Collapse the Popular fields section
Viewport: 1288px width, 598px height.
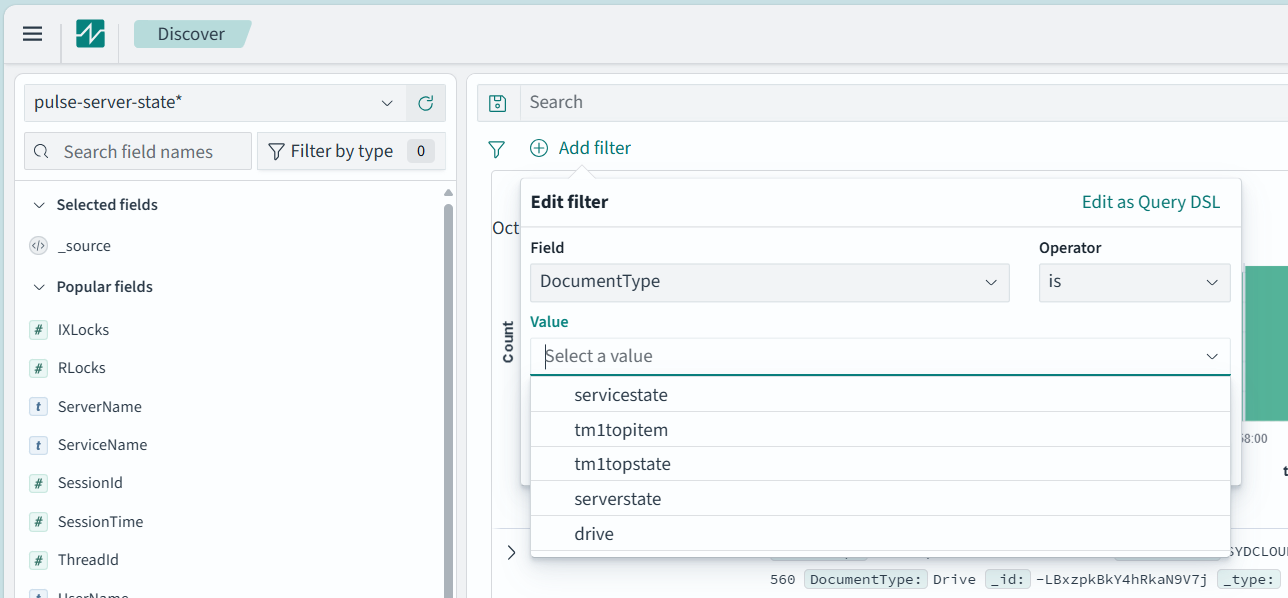coord(39,287)
